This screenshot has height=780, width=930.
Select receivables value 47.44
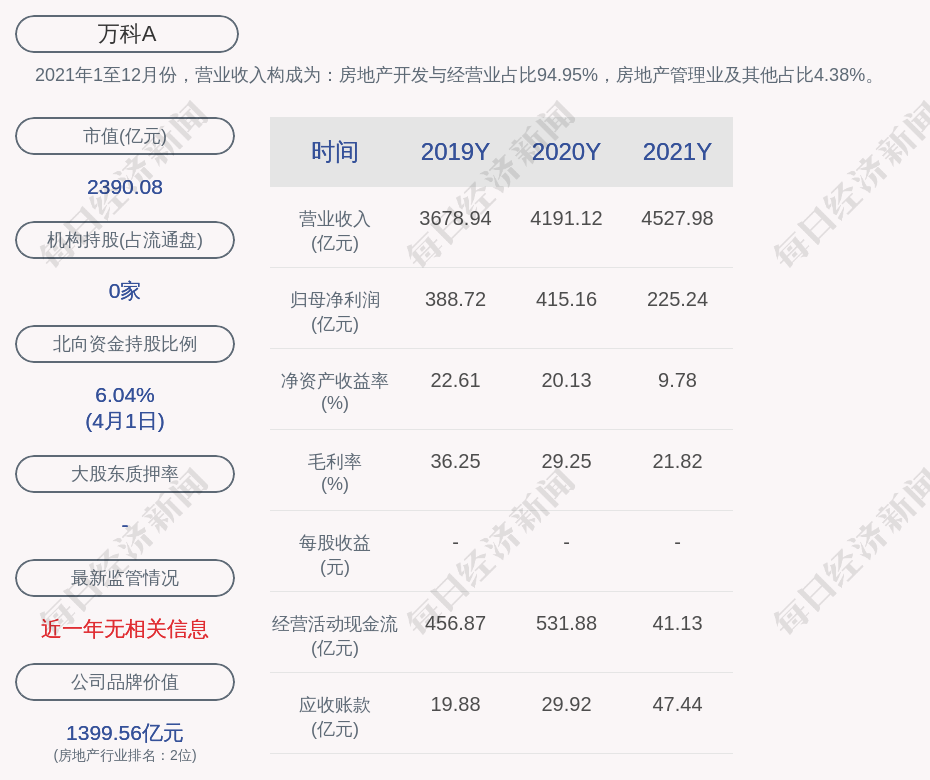pyautogui.click(x=677, y=705)
